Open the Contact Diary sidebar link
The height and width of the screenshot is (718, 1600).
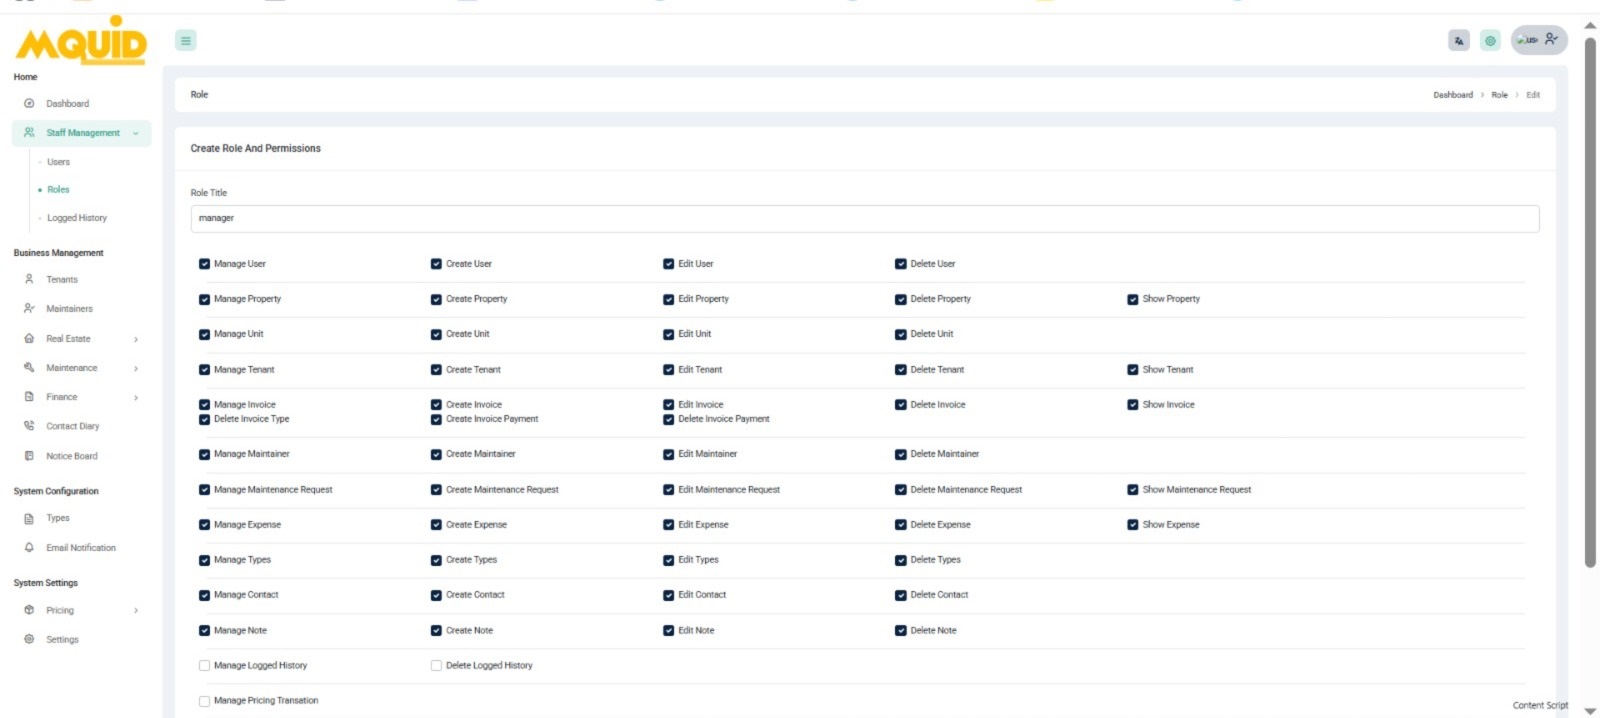[73, 426]
